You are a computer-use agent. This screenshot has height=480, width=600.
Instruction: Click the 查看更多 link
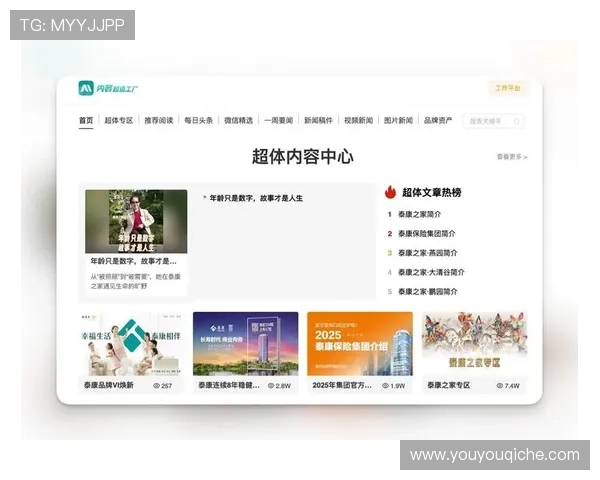coord(512,157)
